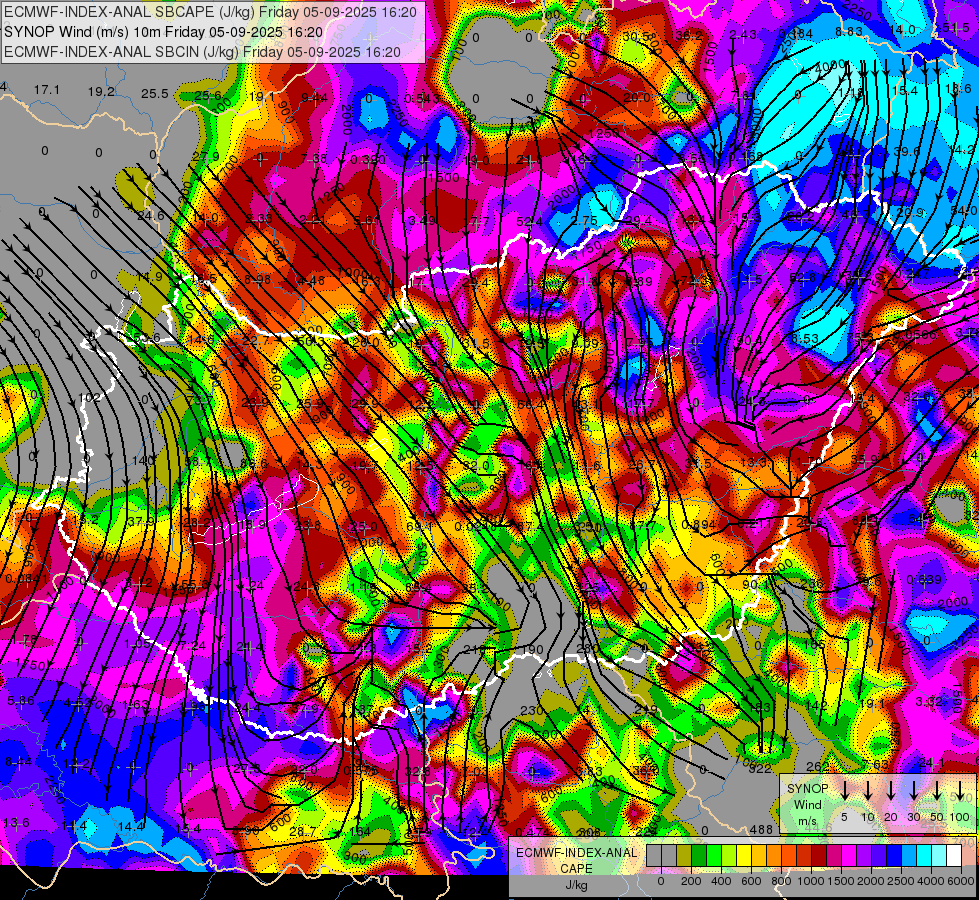This screenshot has height=900, width=979.
Task: Click the 'J/kg' legend unit label
Action: (576, 885)
